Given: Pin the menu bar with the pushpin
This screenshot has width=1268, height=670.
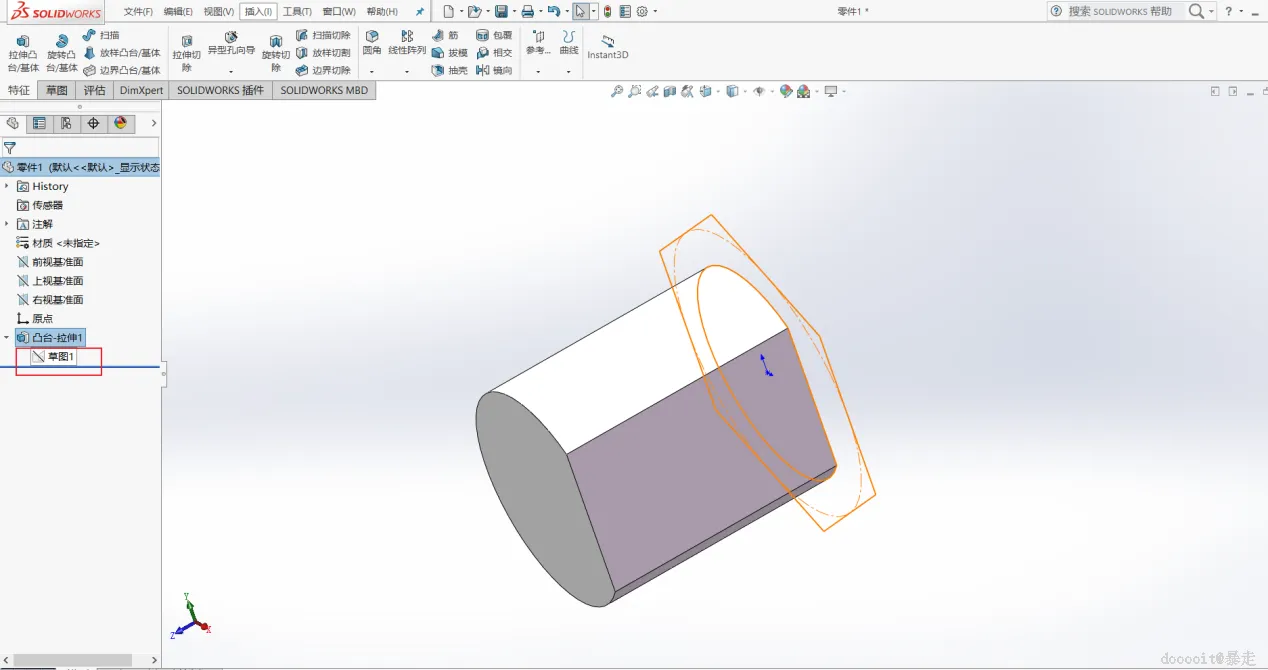Looking at the screenshot, I should pos(420,12).
